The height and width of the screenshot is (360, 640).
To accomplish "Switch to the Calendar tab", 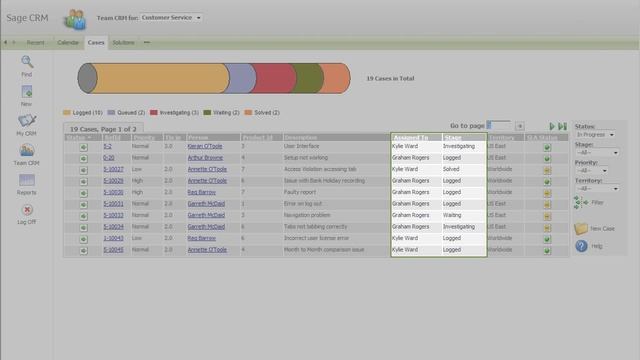I will (x=68, y=42).
